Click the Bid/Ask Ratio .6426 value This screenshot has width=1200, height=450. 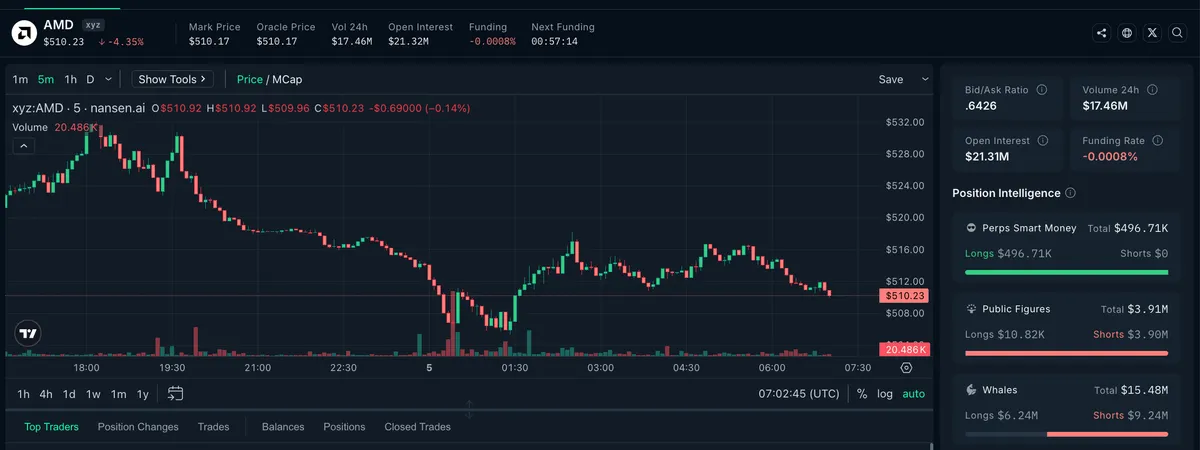(980, 106)
